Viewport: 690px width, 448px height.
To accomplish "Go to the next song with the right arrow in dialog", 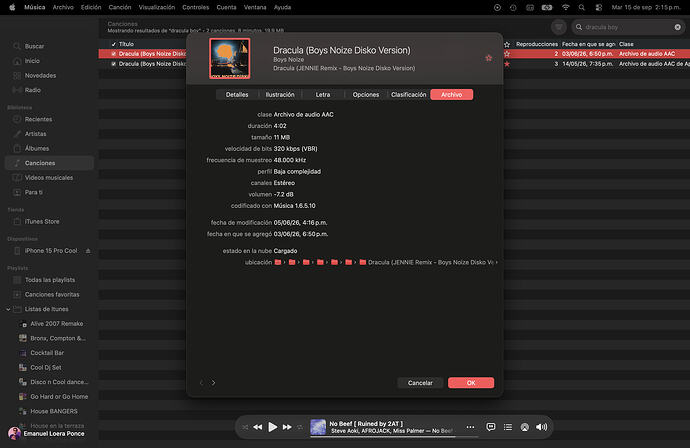I will tap(213, 382).
